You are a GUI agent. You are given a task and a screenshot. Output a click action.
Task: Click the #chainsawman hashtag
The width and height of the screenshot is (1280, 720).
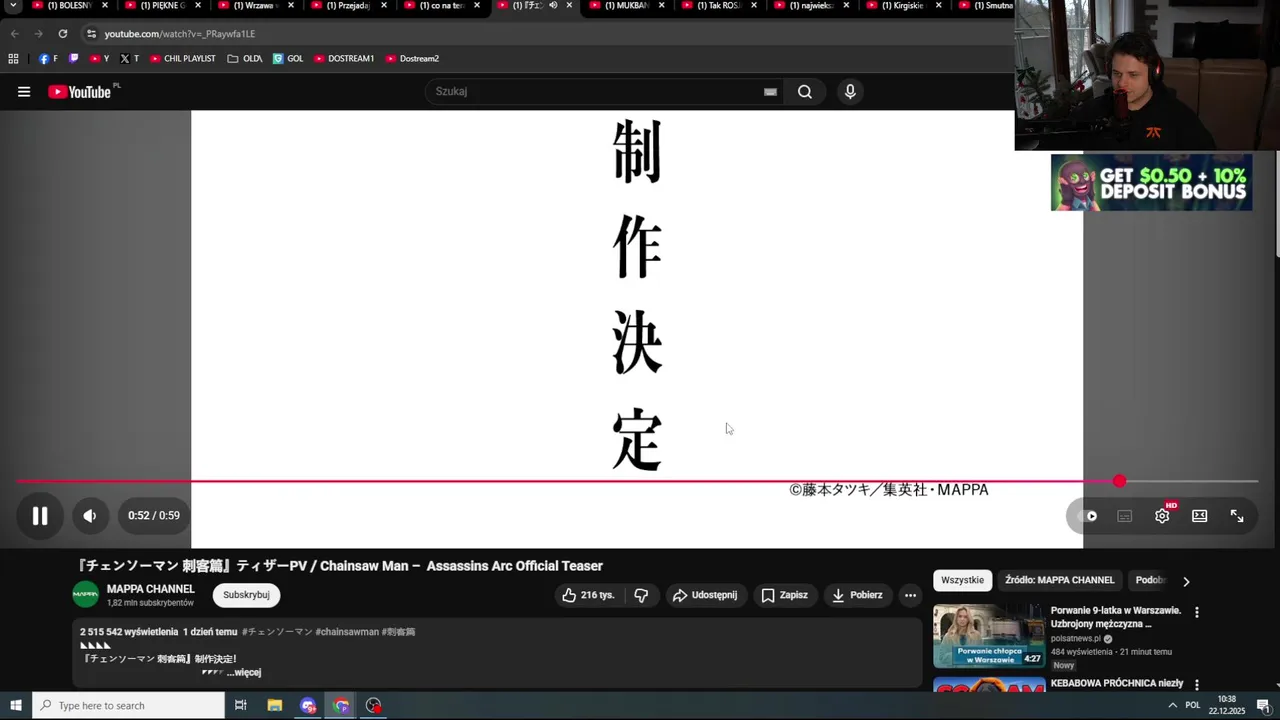tap(347, 632)
